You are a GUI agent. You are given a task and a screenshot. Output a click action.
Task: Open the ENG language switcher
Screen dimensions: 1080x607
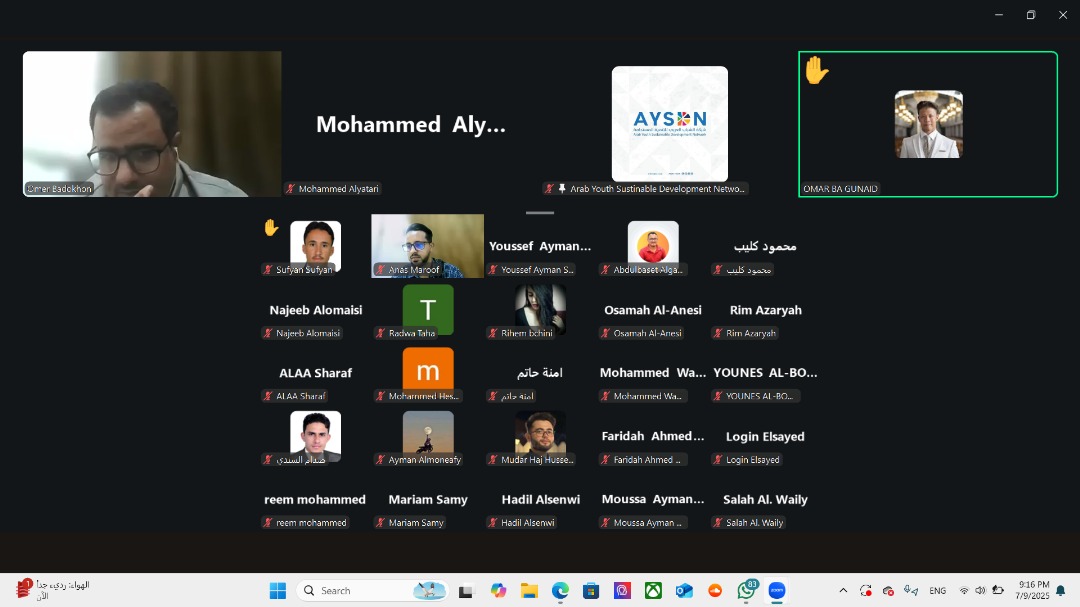coord(937,591)
